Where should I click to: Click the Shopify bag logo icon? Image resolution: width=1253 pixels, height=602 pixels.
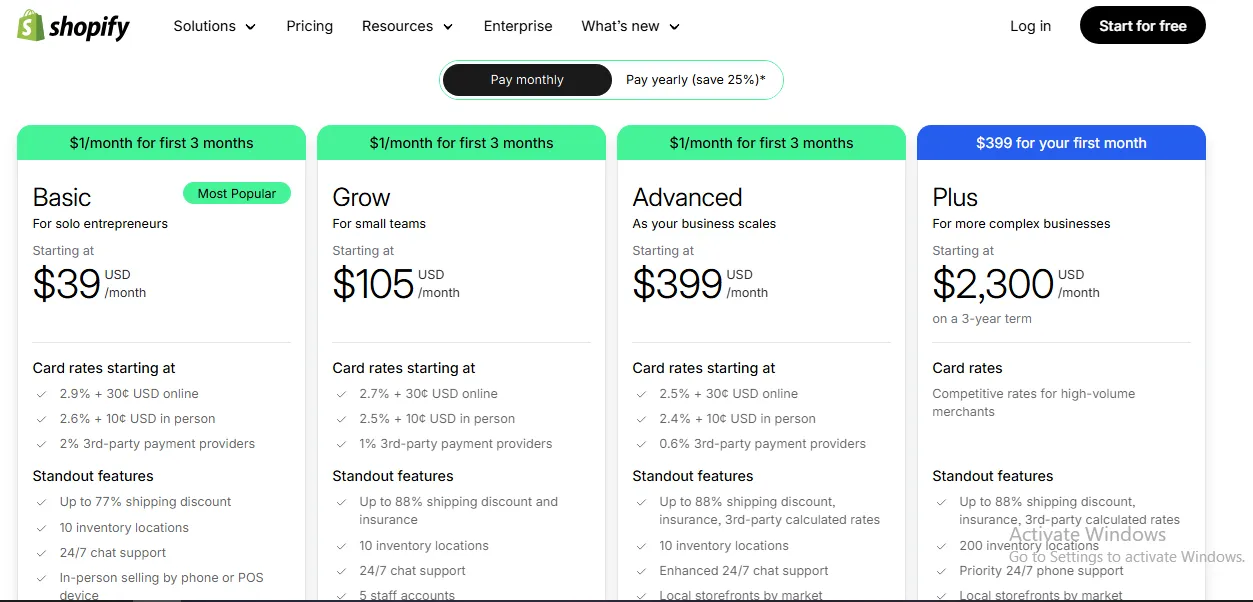pyautogui.click(x=31, y=26)
